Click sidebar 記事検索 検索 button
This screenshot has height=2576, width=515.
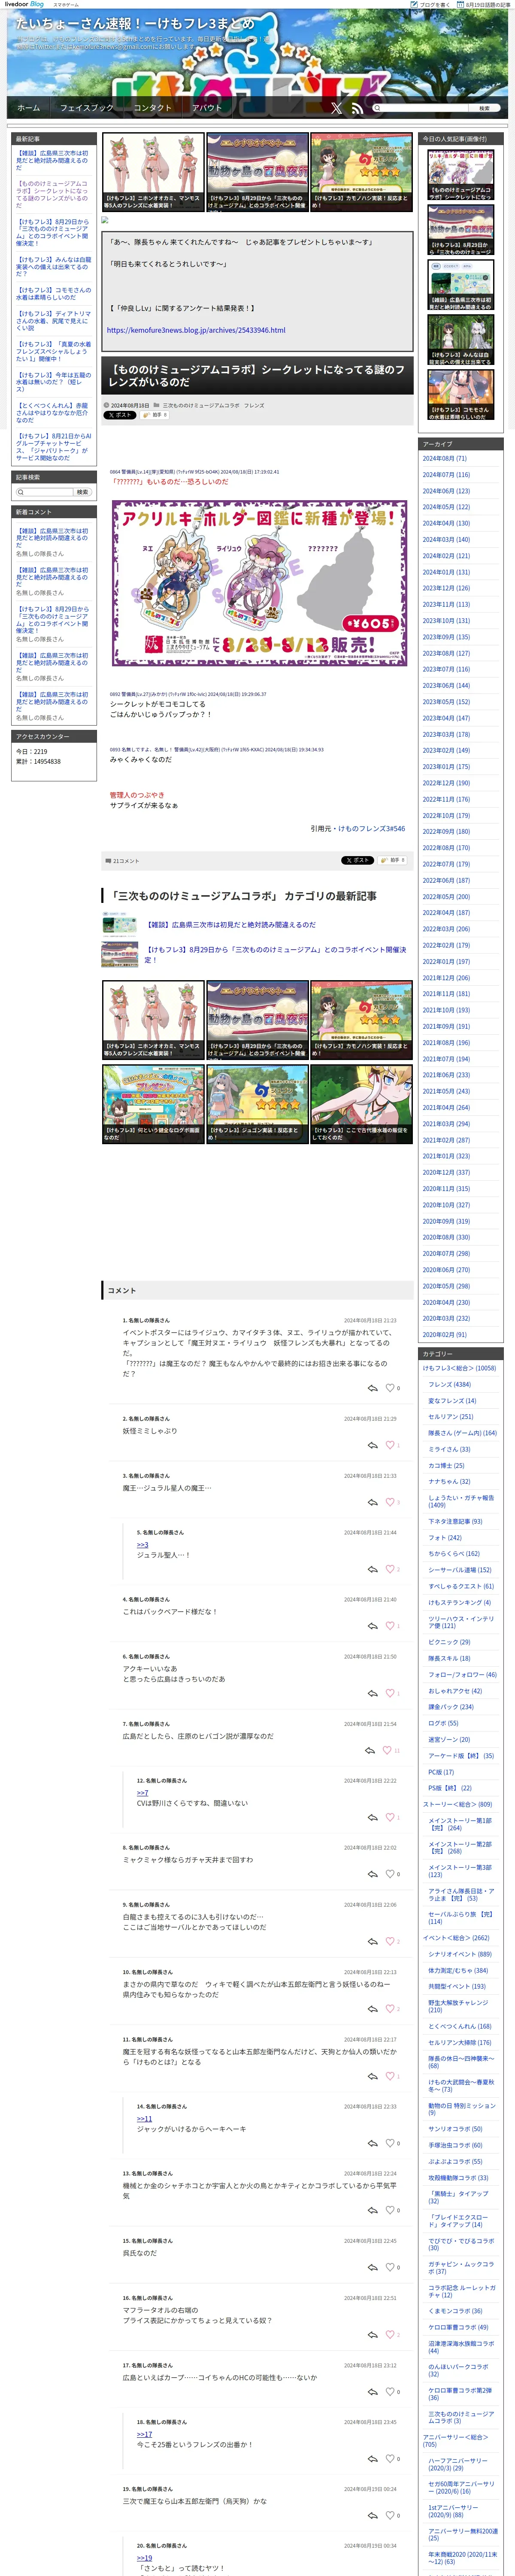click(x=83, y=492)
